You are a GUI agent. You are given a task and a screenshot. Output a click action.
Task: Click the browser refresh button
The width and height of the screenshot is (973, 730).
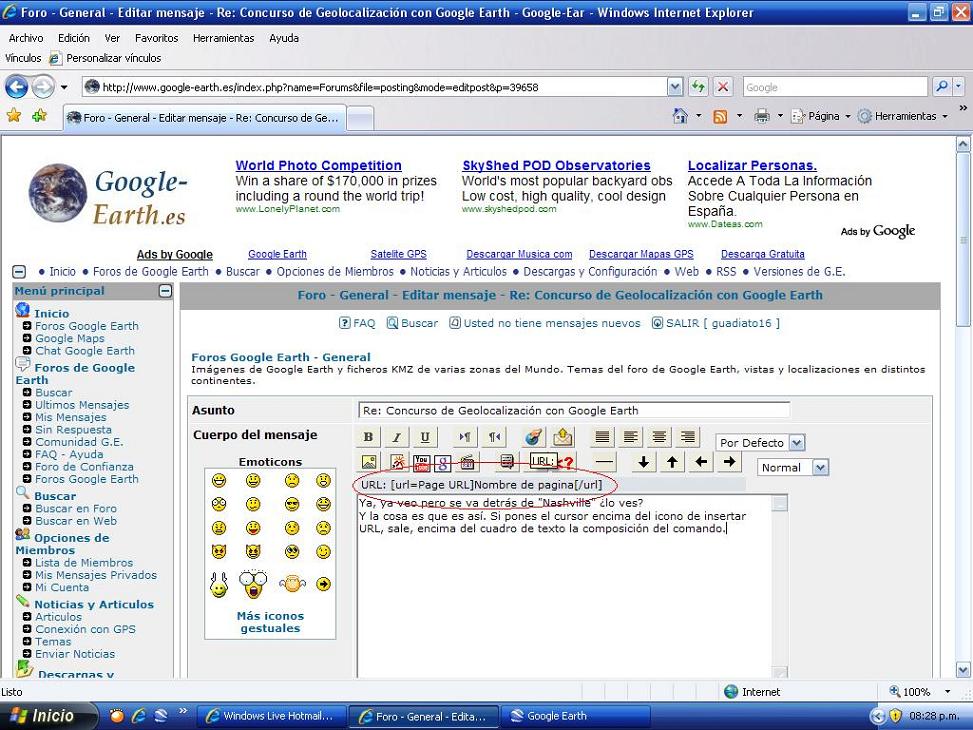[699, 87]
